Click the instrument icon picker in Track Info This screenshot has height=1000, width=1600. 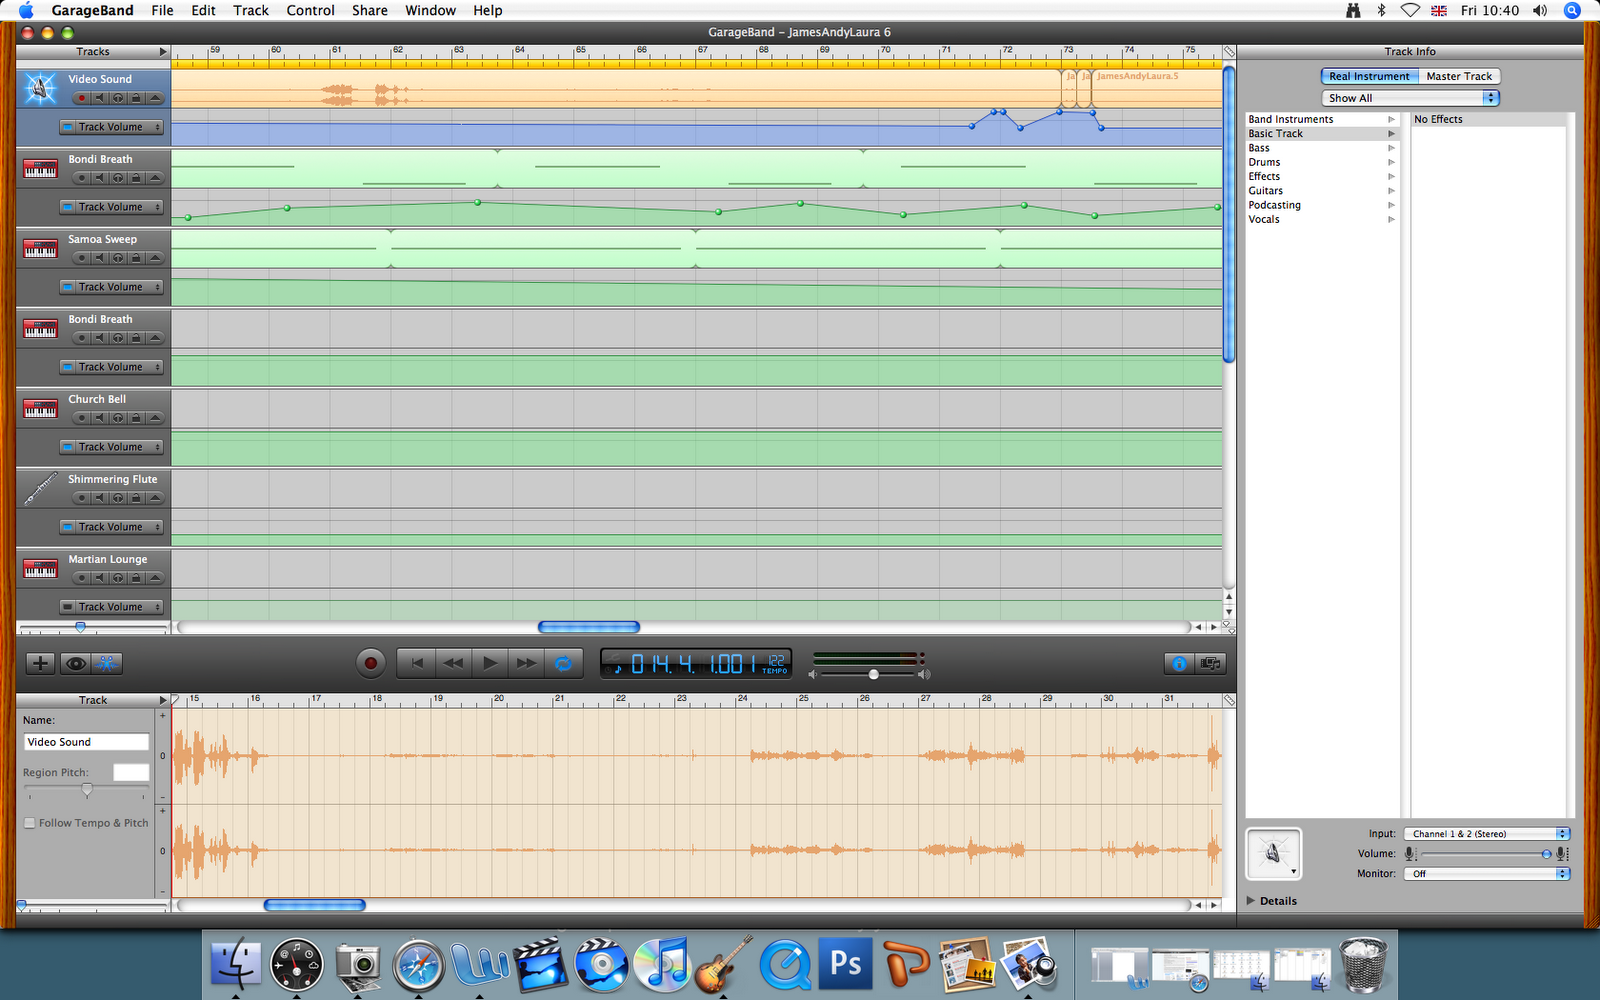tap(1273, 854)
